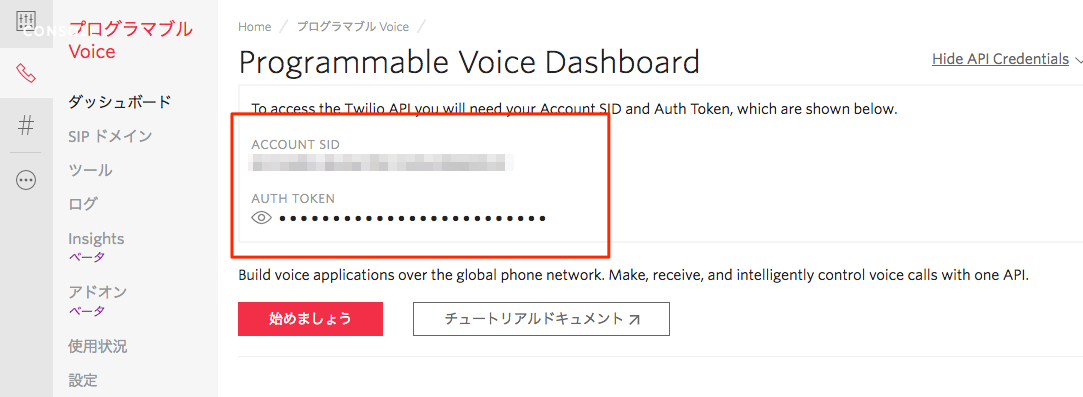Open the Phone Numbers hash icon

[x=26, y=126]
